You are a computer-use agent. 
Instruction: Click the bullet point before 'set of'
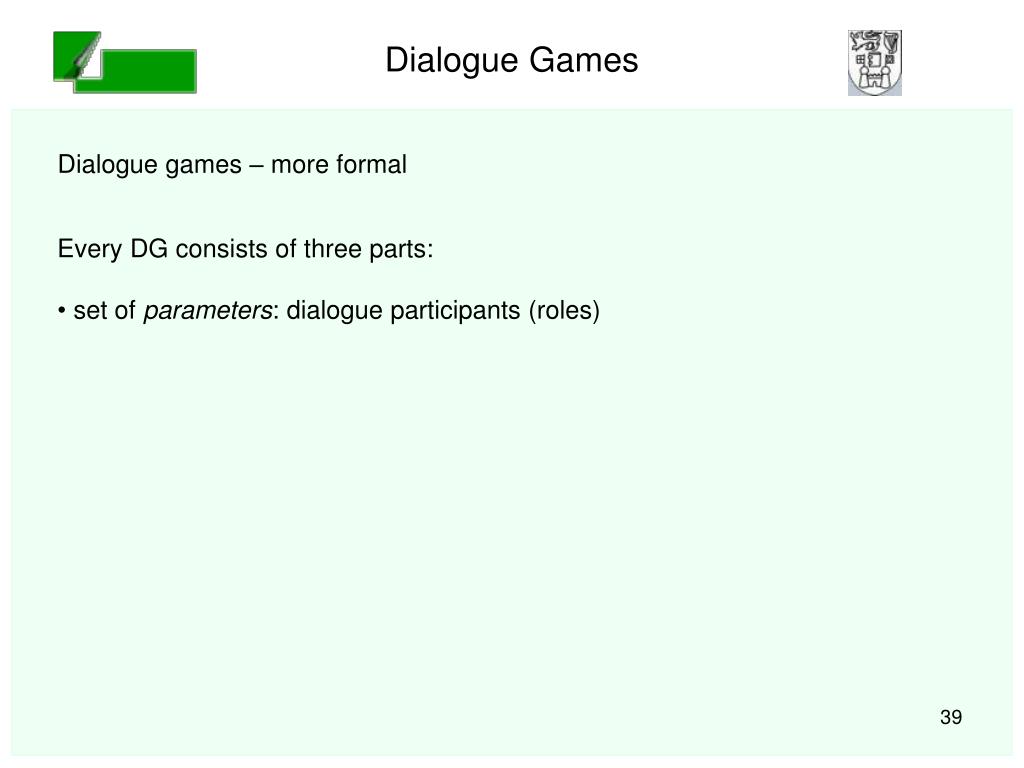[x=61, y=311]
